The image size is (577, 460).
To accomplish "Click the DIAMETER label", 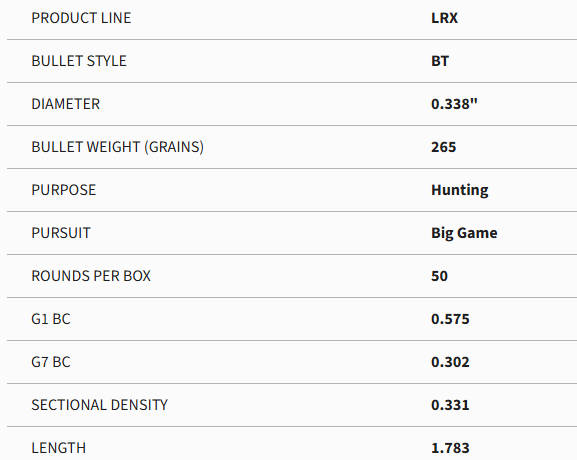I will 66,104.
